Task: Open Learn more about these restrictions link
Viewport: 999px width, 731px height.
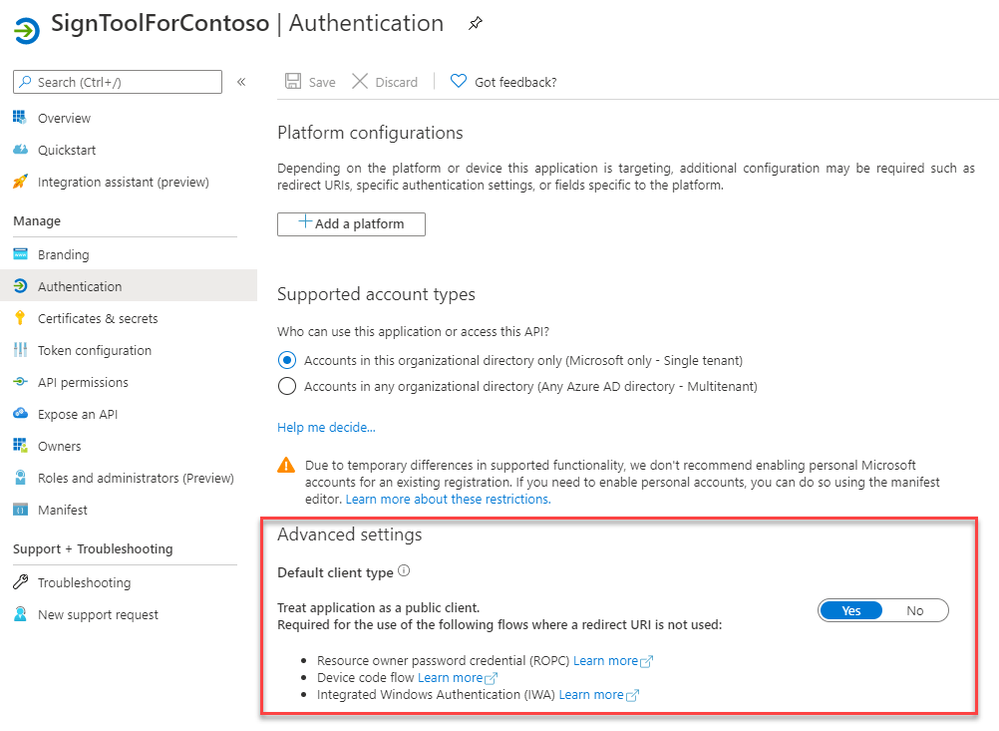Action: pos(448,499)
